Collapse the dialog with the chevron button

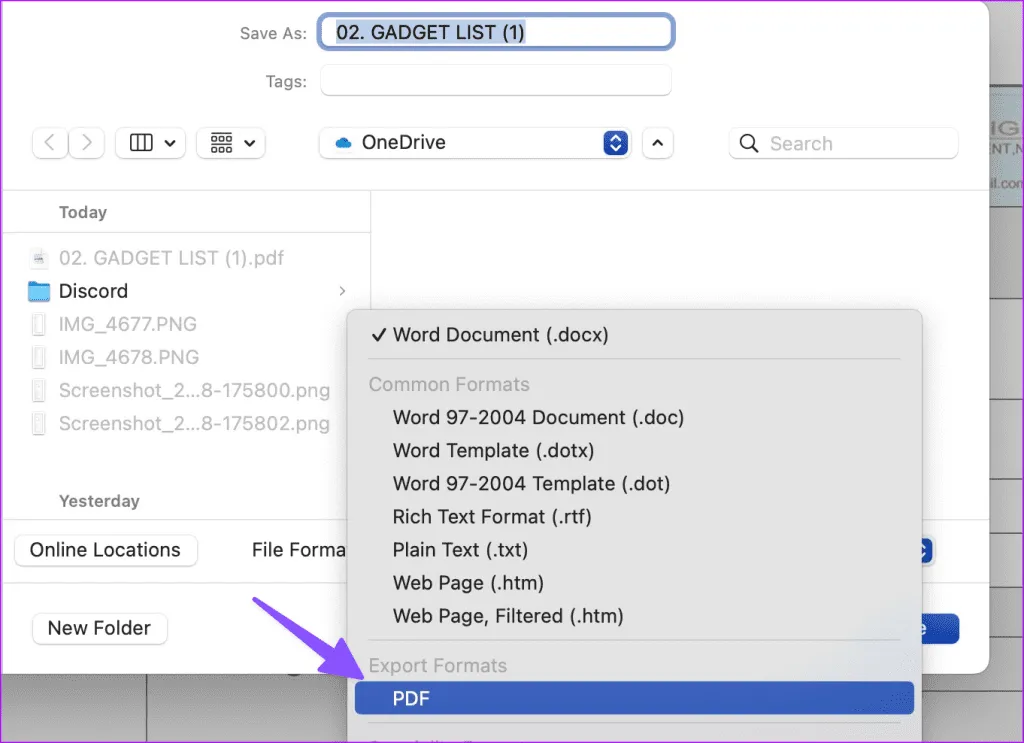pos(657,143)
